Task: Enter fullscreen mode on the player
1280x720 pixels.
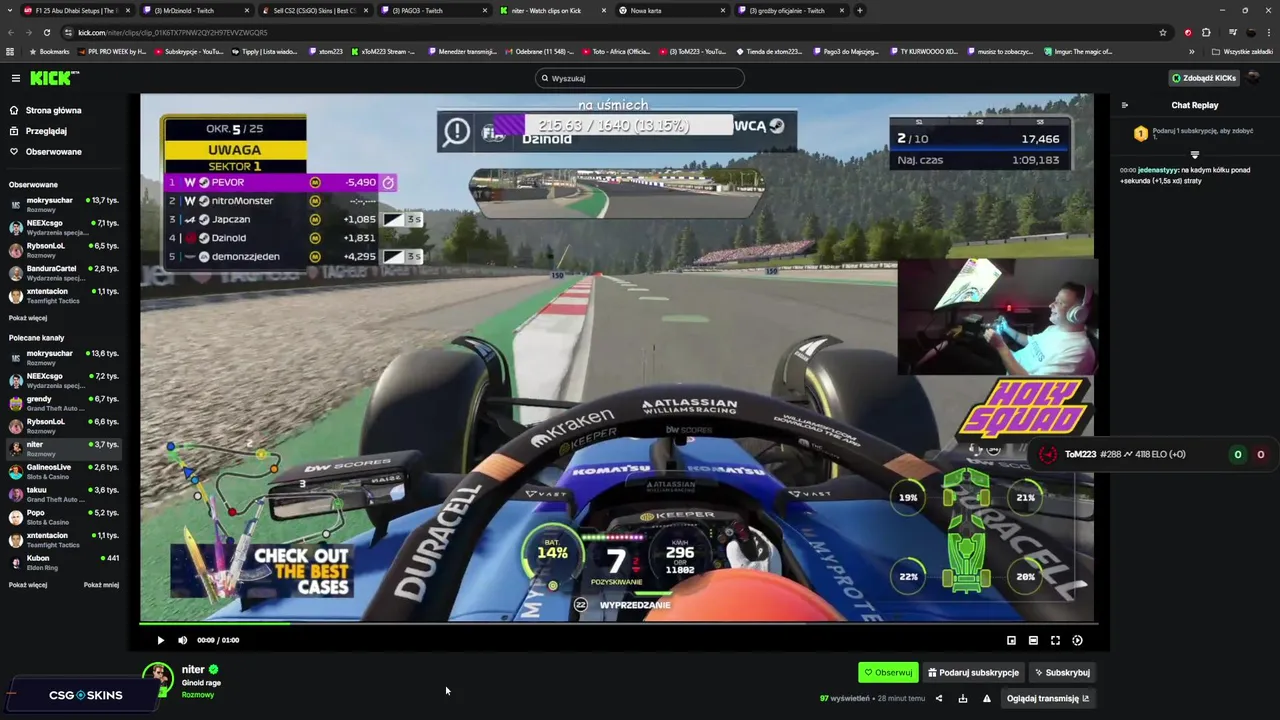Action: tap(1055, 640)
